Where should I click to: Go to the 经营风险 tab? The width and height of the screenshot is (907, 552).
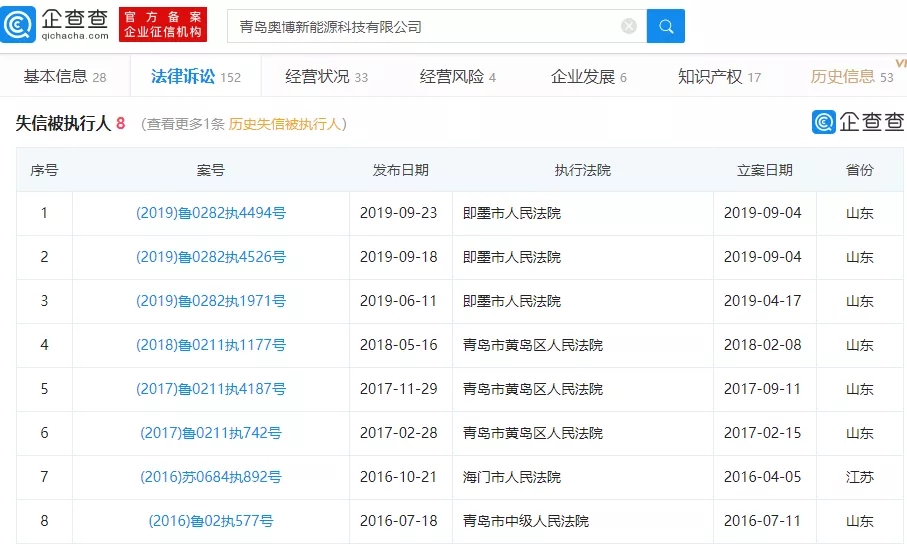click(458, 77)
